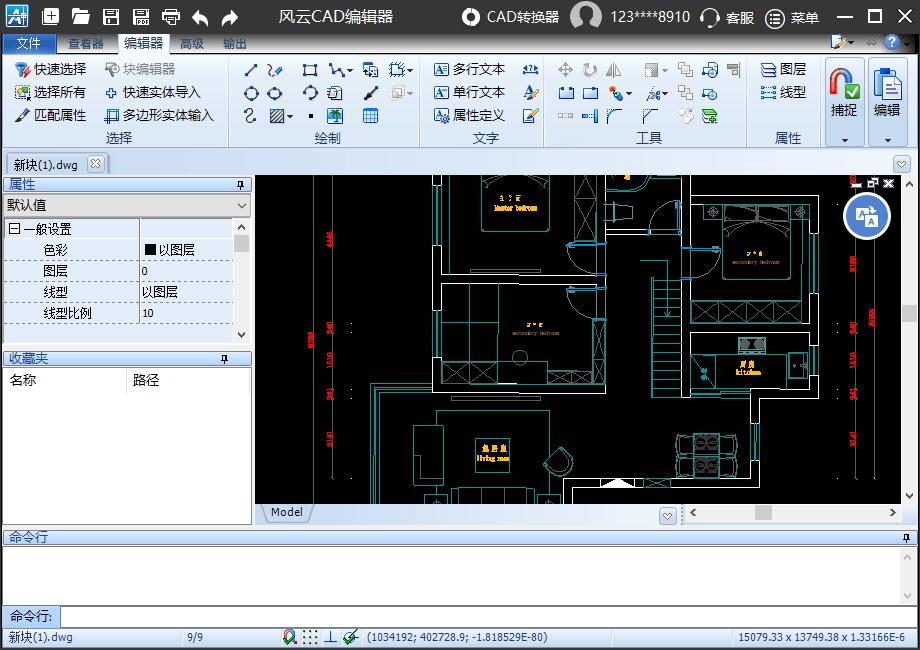Toggle object snap in status bar
The width and height of the screenshot is (920, 650).
(x=289, y=637)
